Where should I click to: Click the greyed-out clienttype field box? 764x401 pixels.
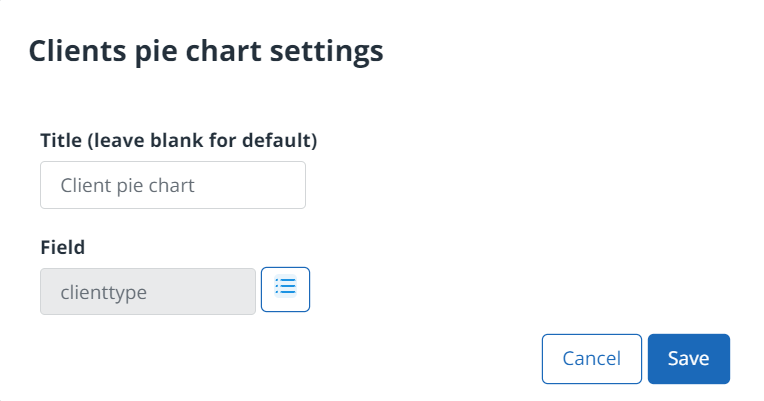coord(147,291)
